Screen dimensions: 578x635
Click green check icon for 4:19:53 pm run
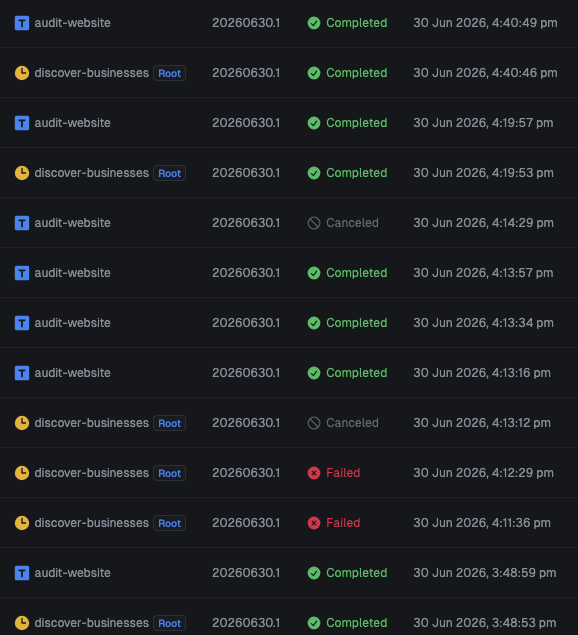point(314,173)
